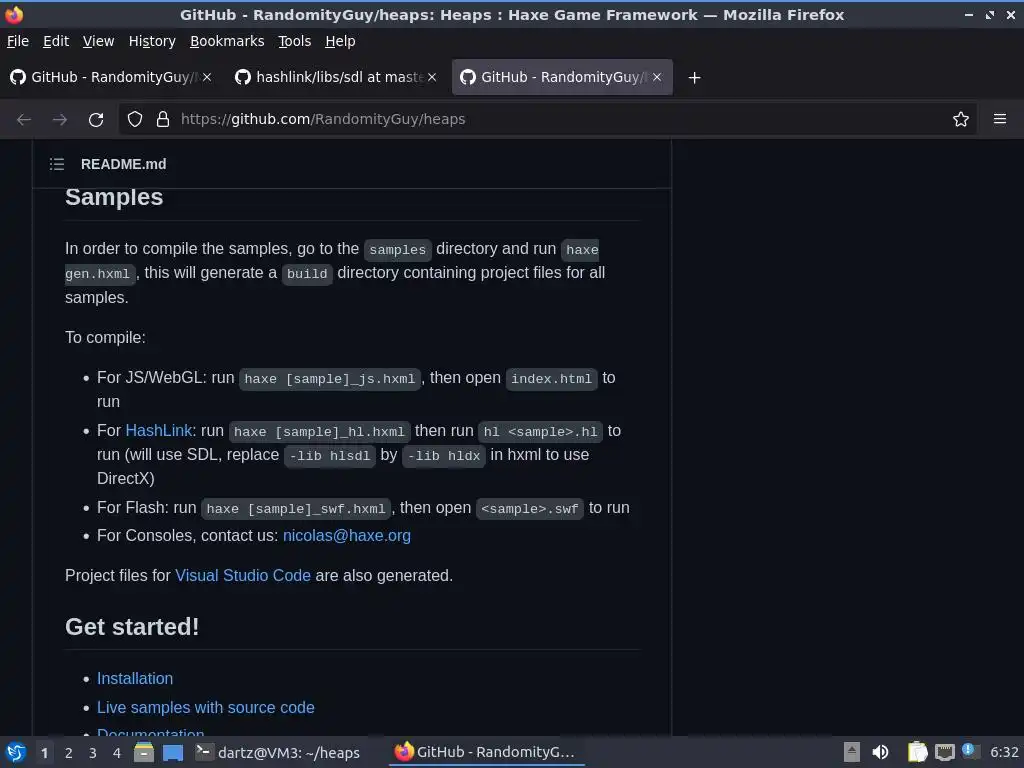Click the network monitor tray icon
Viewport: 1024px width, 768px height.
click(x=944, y=752)
